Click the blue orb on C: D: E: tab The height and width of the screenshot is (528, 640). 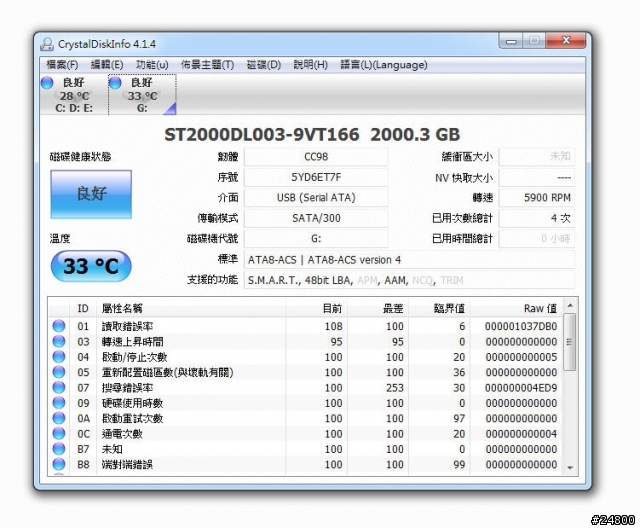click(47, 83)
